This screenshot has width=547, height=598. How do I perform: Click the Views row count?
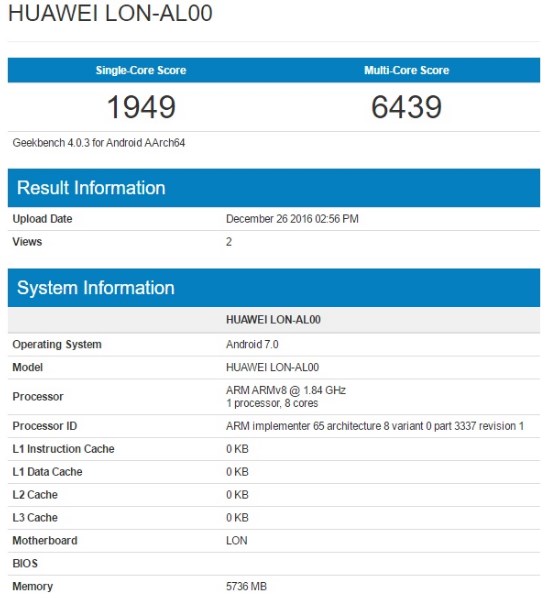229,242
